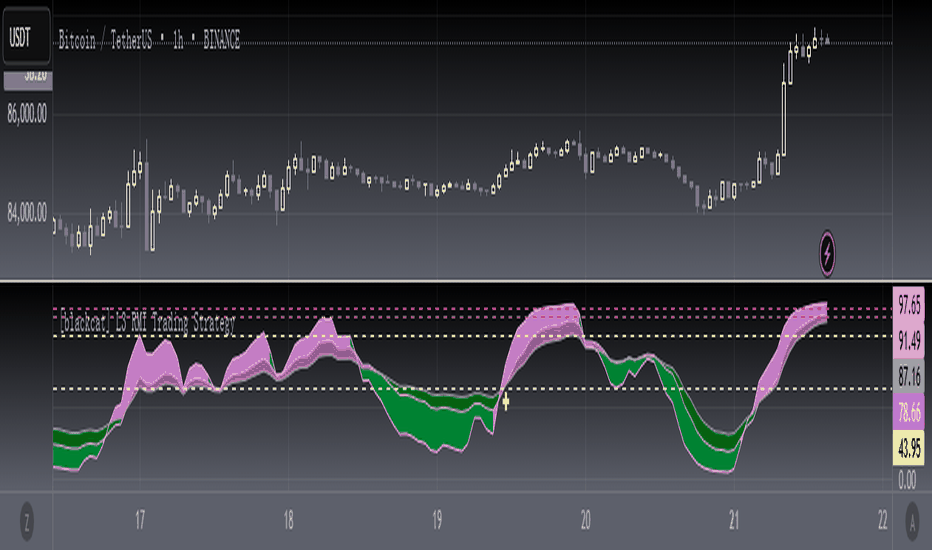Click date 21 on time axis
The image size is (932, 550).
[734, 520]
